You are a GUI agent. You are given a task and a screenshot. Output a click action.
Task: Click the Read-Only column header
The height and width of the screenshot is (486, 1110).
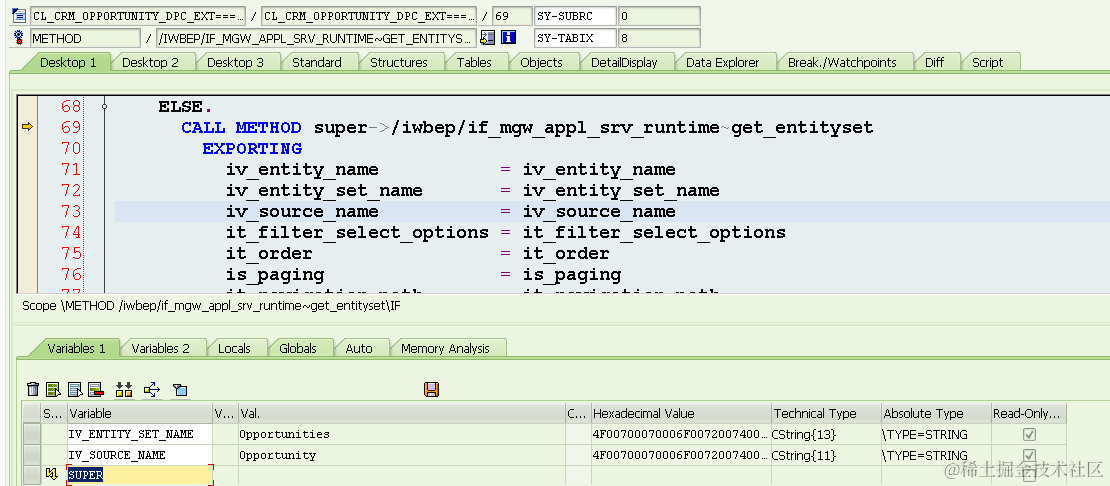click(1028, 413)
